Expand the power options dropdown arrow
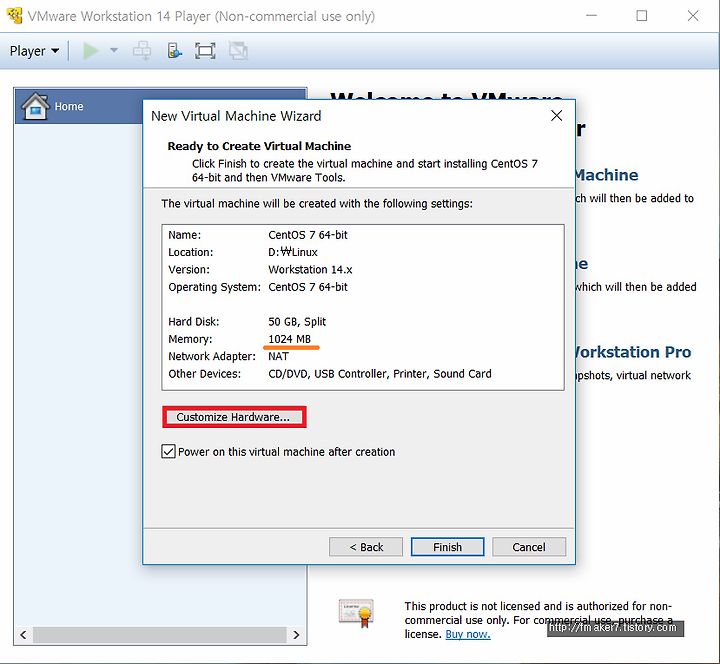 114,51
